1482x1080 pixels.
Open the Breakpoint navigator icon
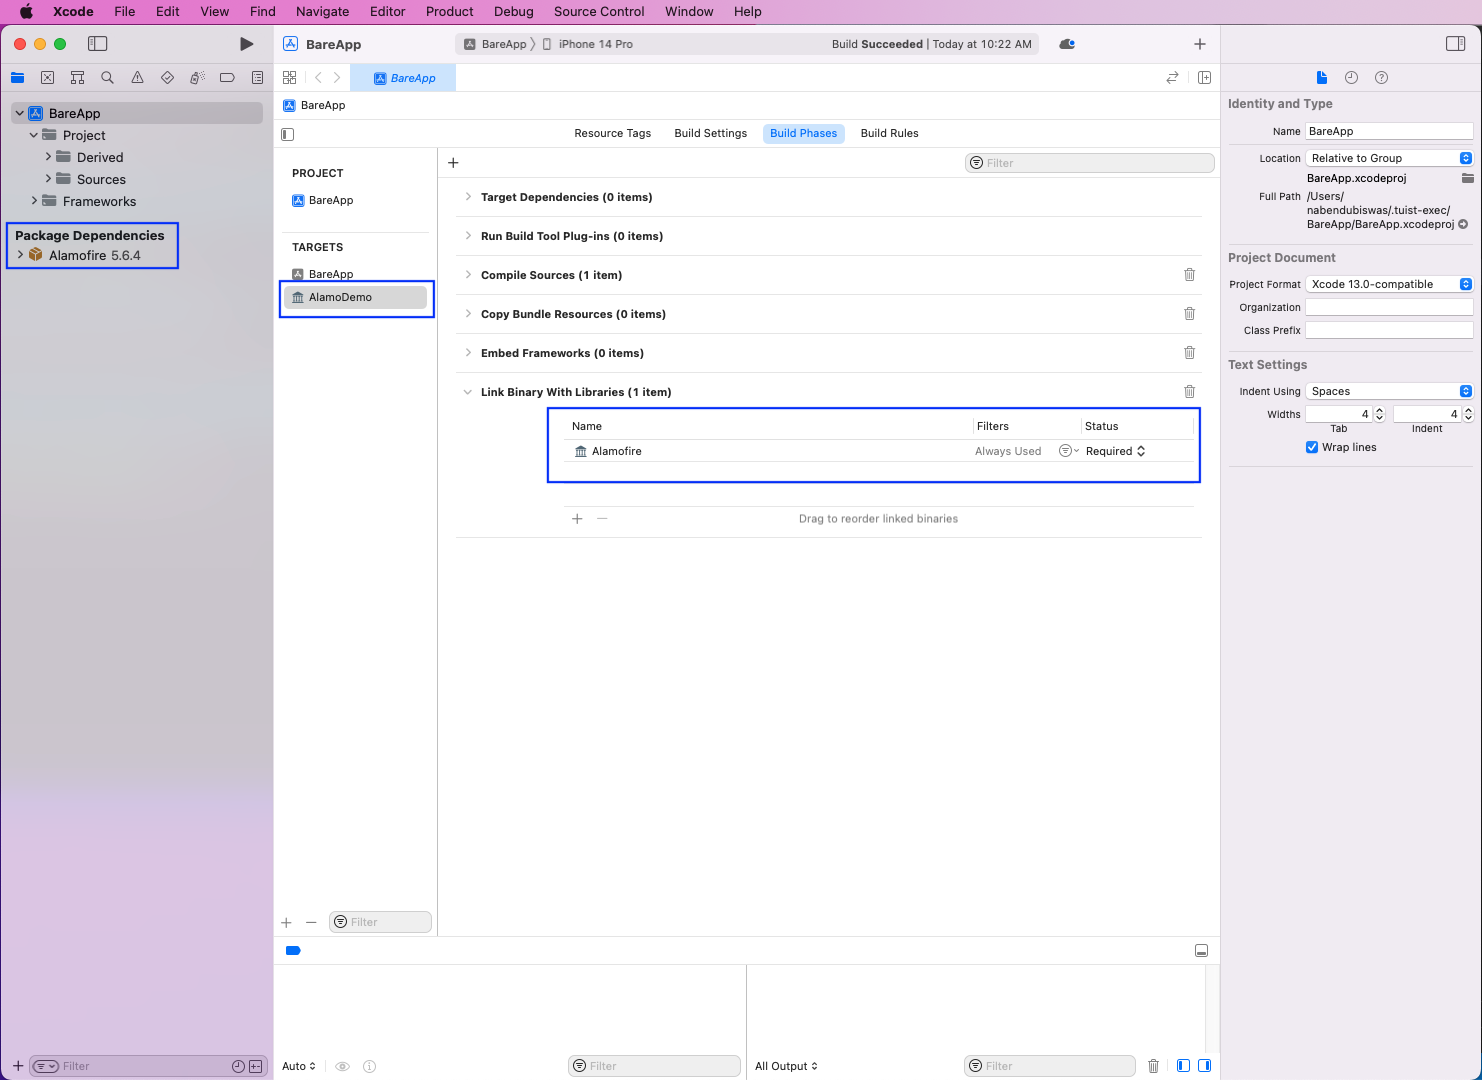pos(227,78)
